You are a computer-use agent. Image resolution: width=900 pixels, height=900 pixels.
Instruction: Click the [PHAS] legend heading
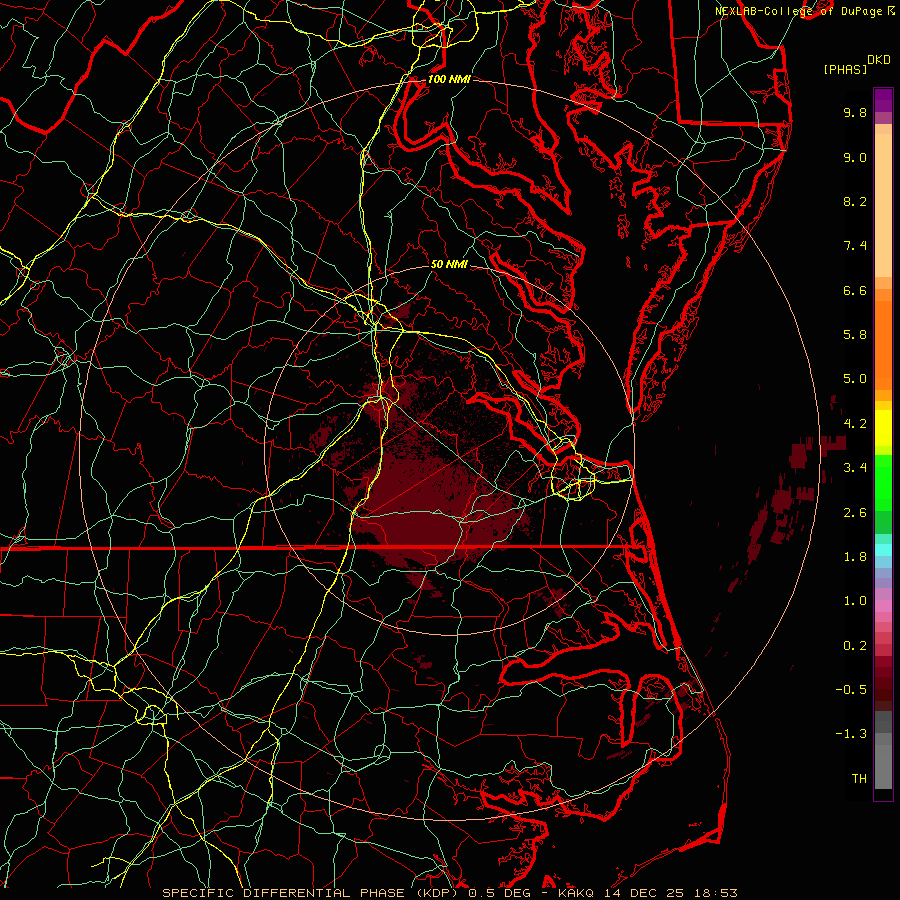click(x=845, y=69)
